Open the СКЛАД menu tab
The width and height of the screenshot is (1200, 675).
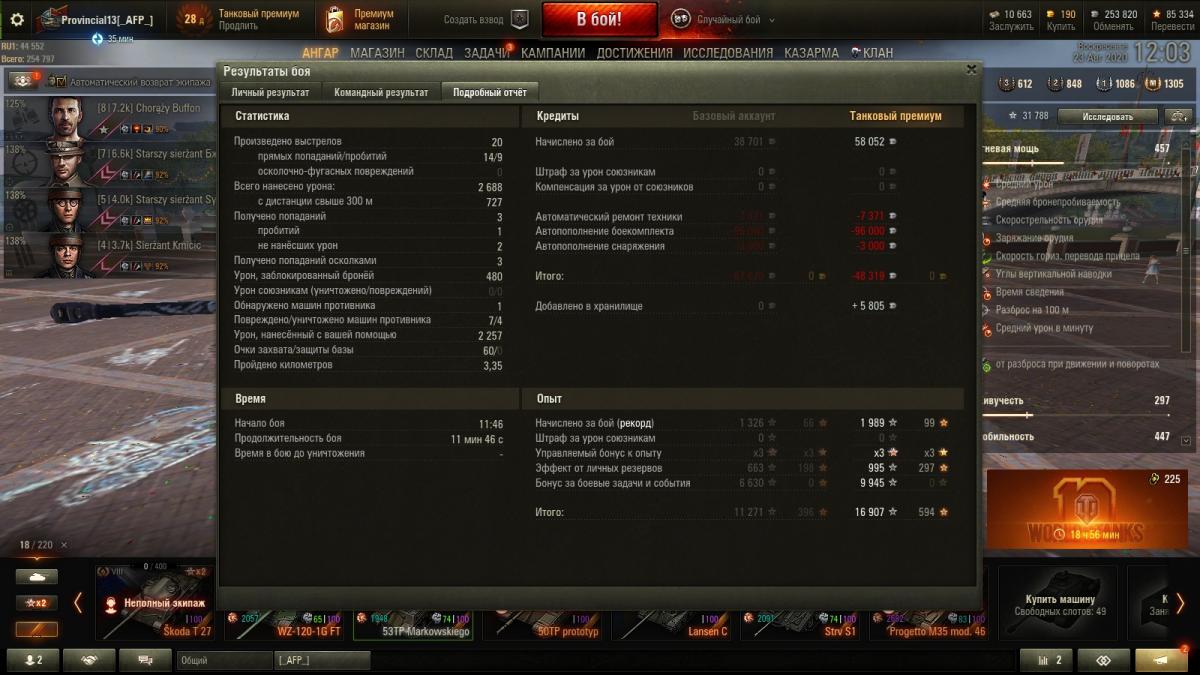click(x=434, y=53)
